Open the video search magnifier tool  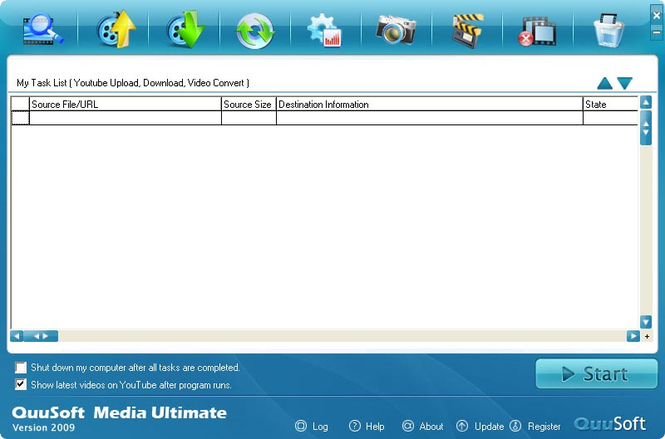[x=43, y=30]
